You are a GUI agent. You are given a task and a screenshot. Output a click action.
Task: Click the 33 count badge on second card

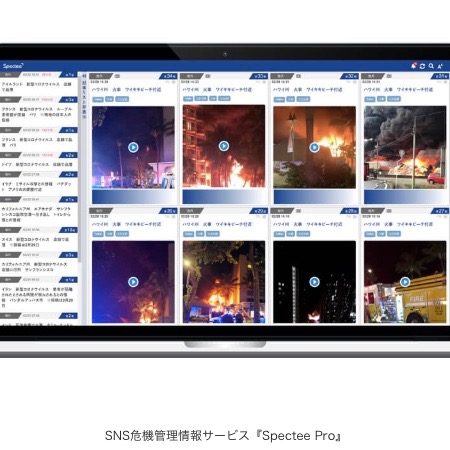pos(259,76)
